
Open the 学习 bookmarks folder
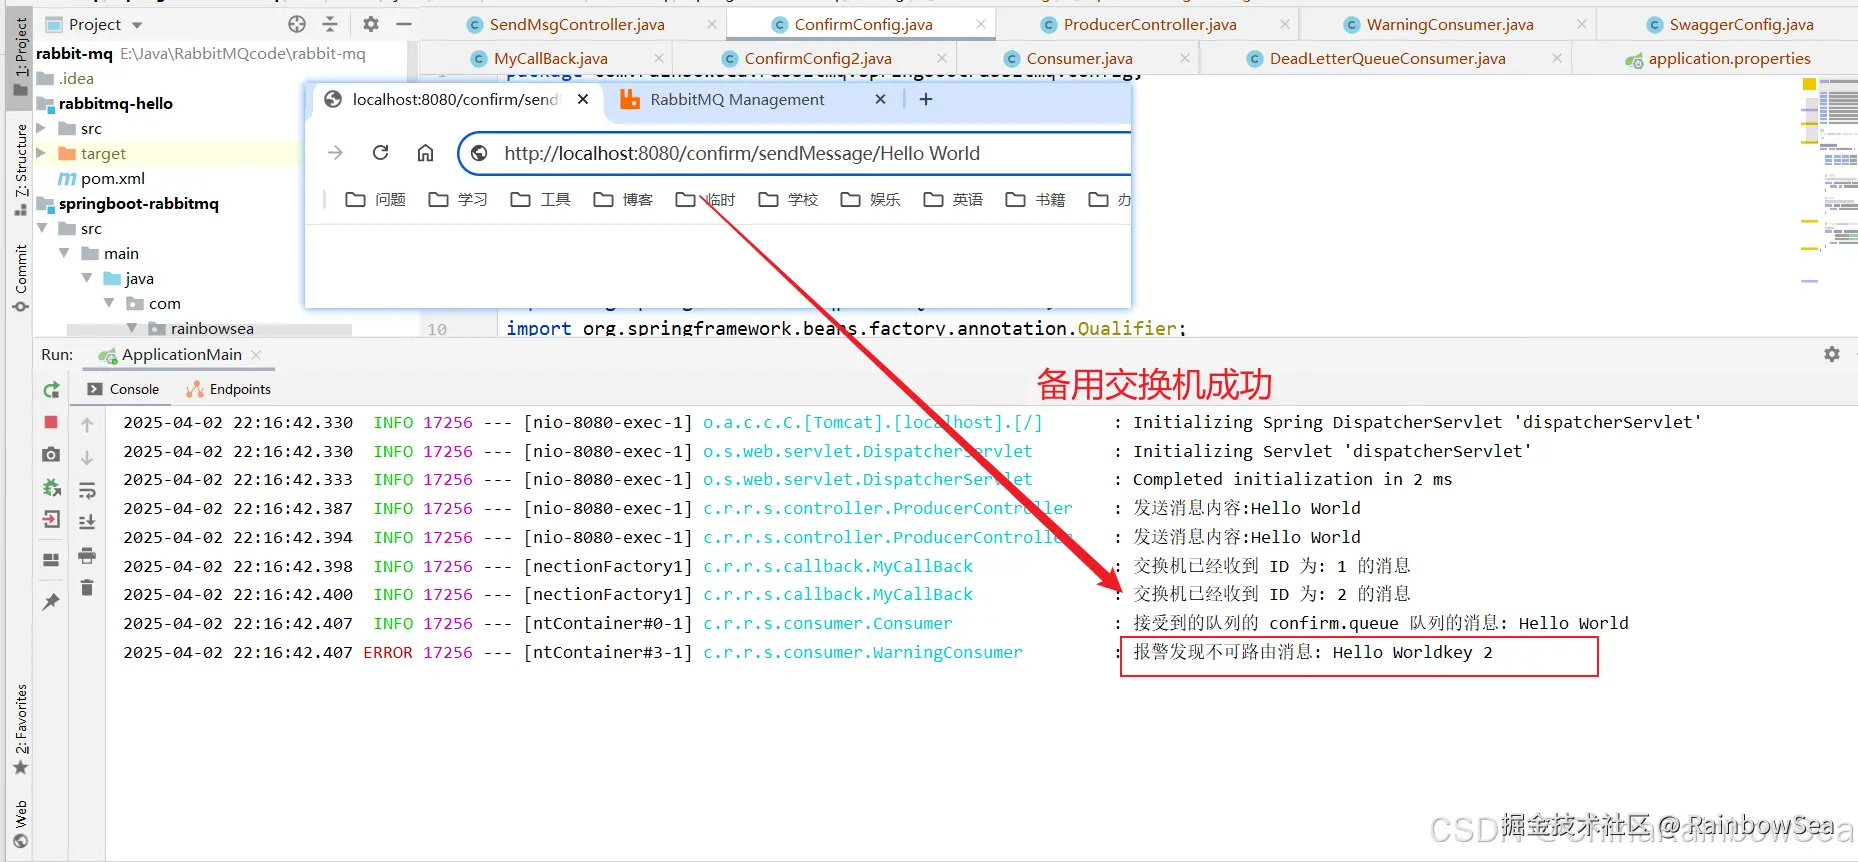pyautogui.click(x=458, y=200)
